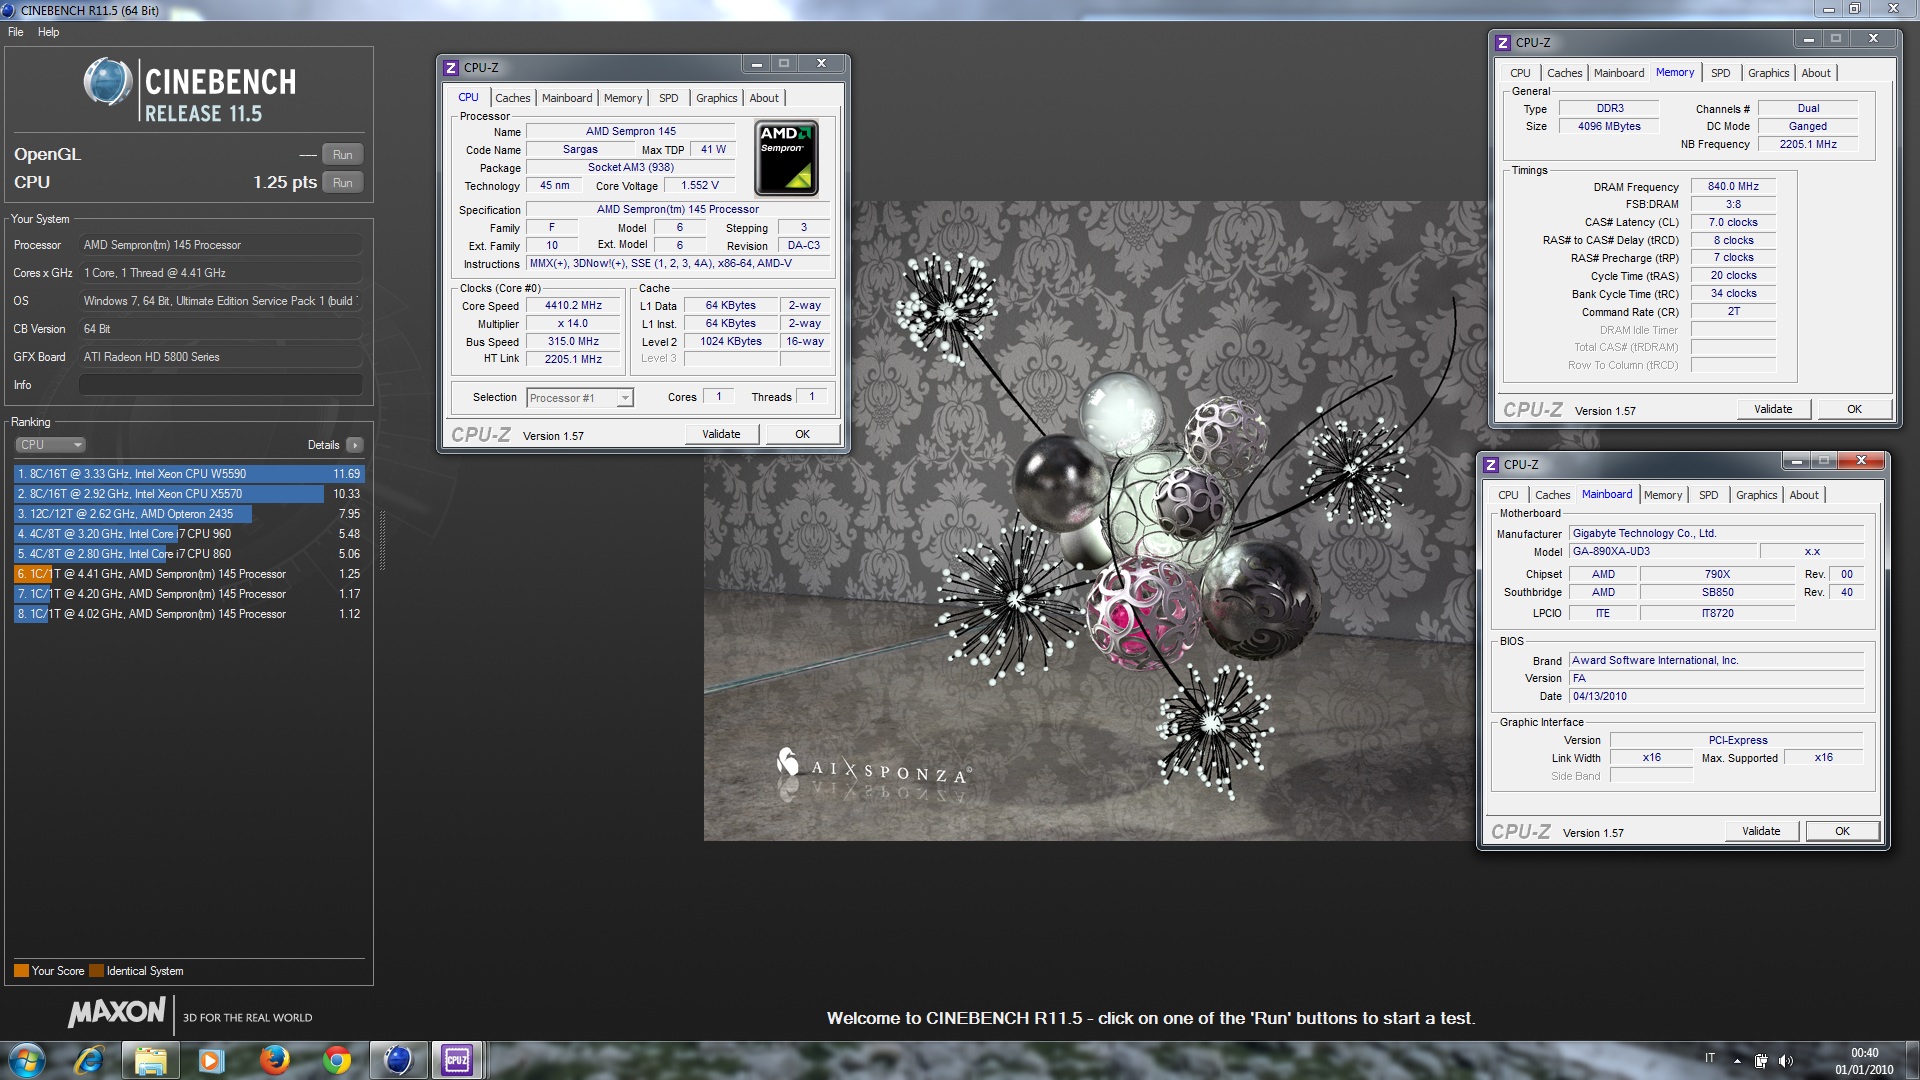Viewport: 1920px width, 1080px height.
Task: Open Windows Explorer folder icon in taskbar
Action: click(x=150, y=1060)
